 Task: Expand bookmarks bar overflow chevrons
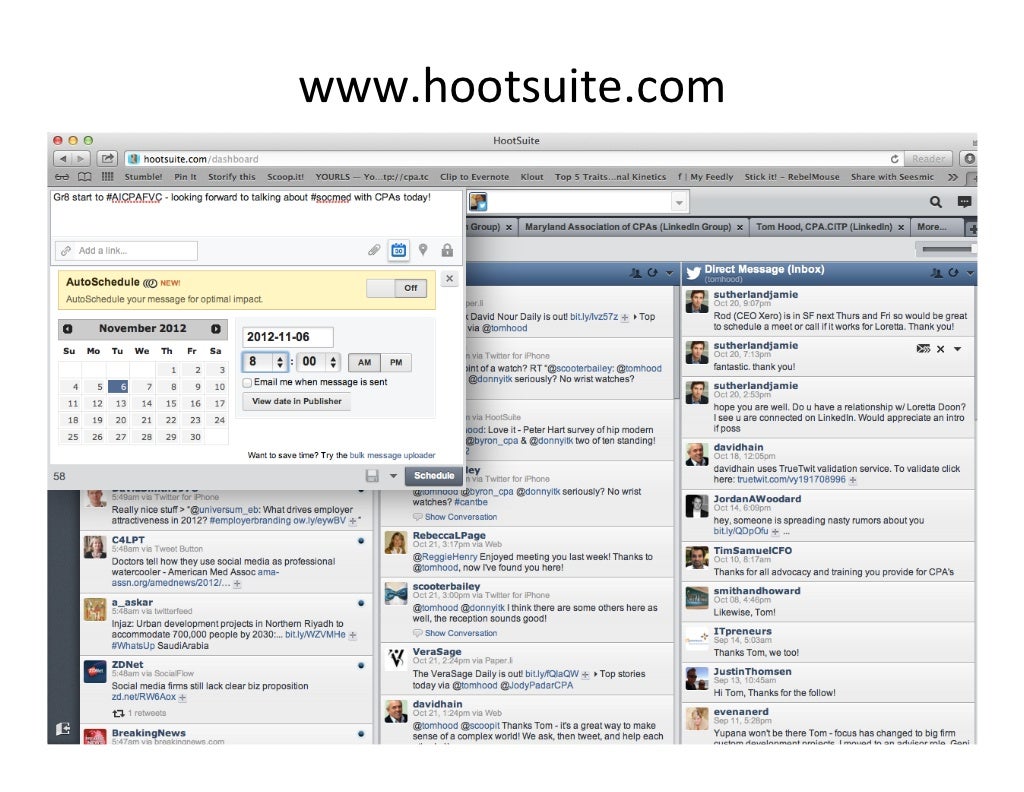click(x=953, y=177)
